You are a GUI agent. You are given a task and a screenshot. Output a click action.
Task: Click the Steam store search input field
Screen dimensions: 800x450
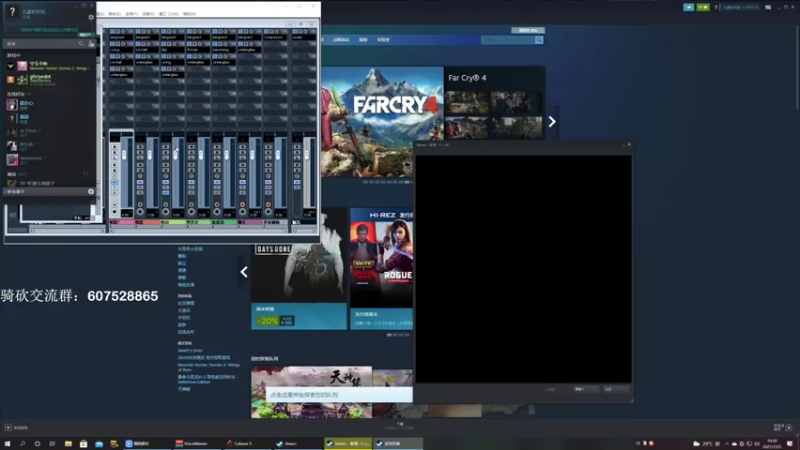click(x=508, y=40)
